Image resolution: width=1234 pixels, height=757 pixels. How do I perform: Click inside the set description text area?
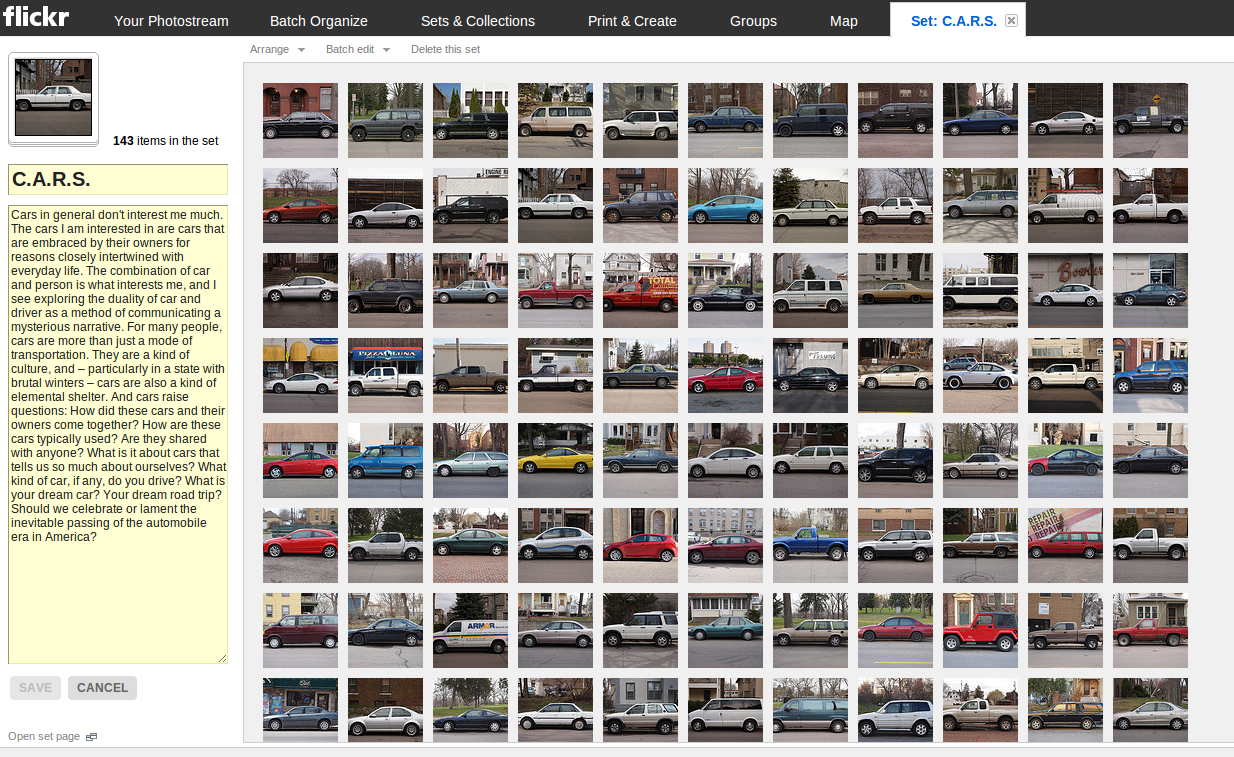(x=118, y=600)
